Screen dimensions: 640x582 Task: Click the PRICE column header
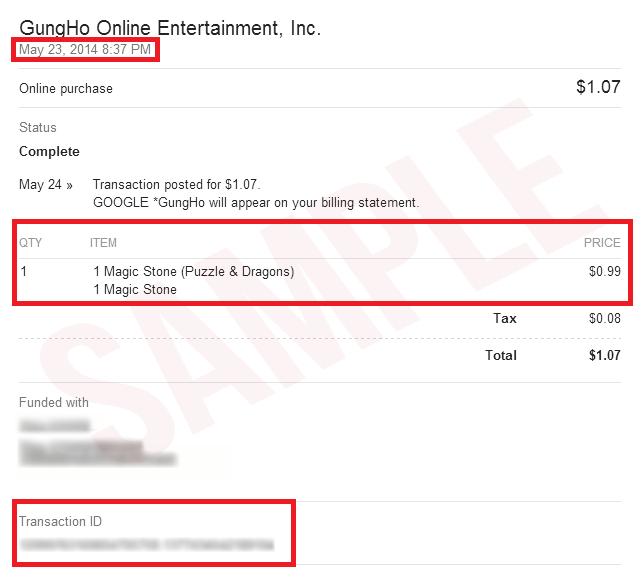[x=602, y=243]
